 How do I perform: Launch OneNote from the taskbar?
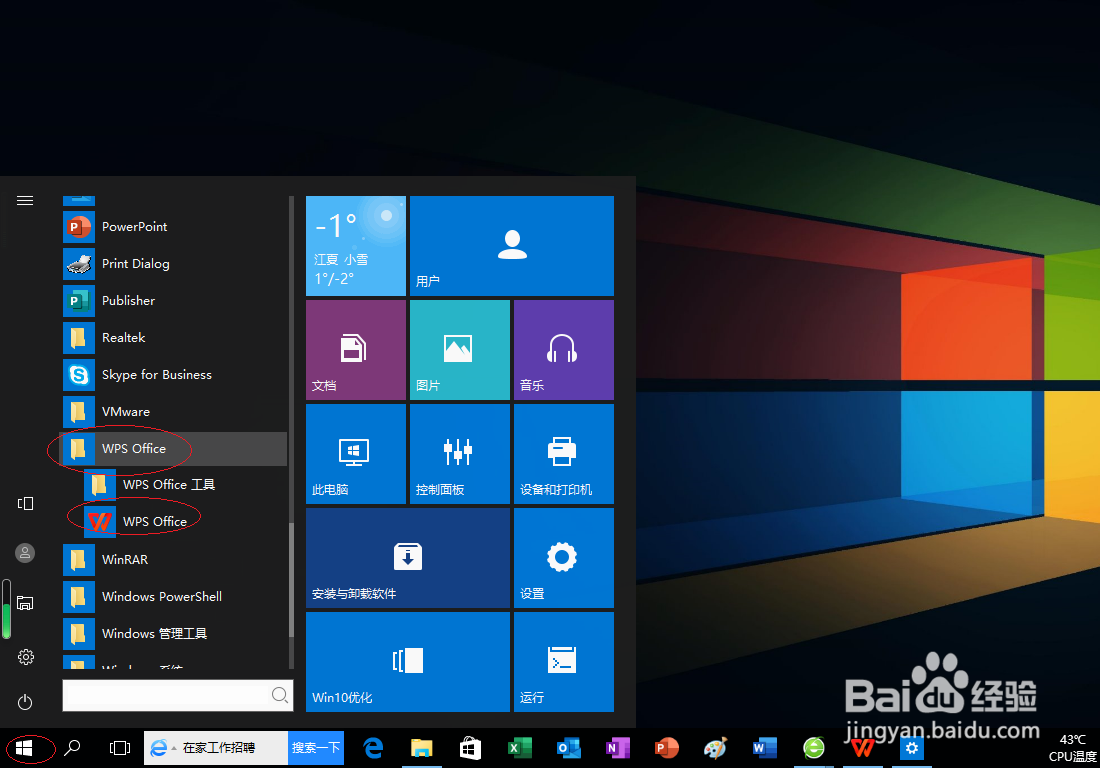pos(617,748)
